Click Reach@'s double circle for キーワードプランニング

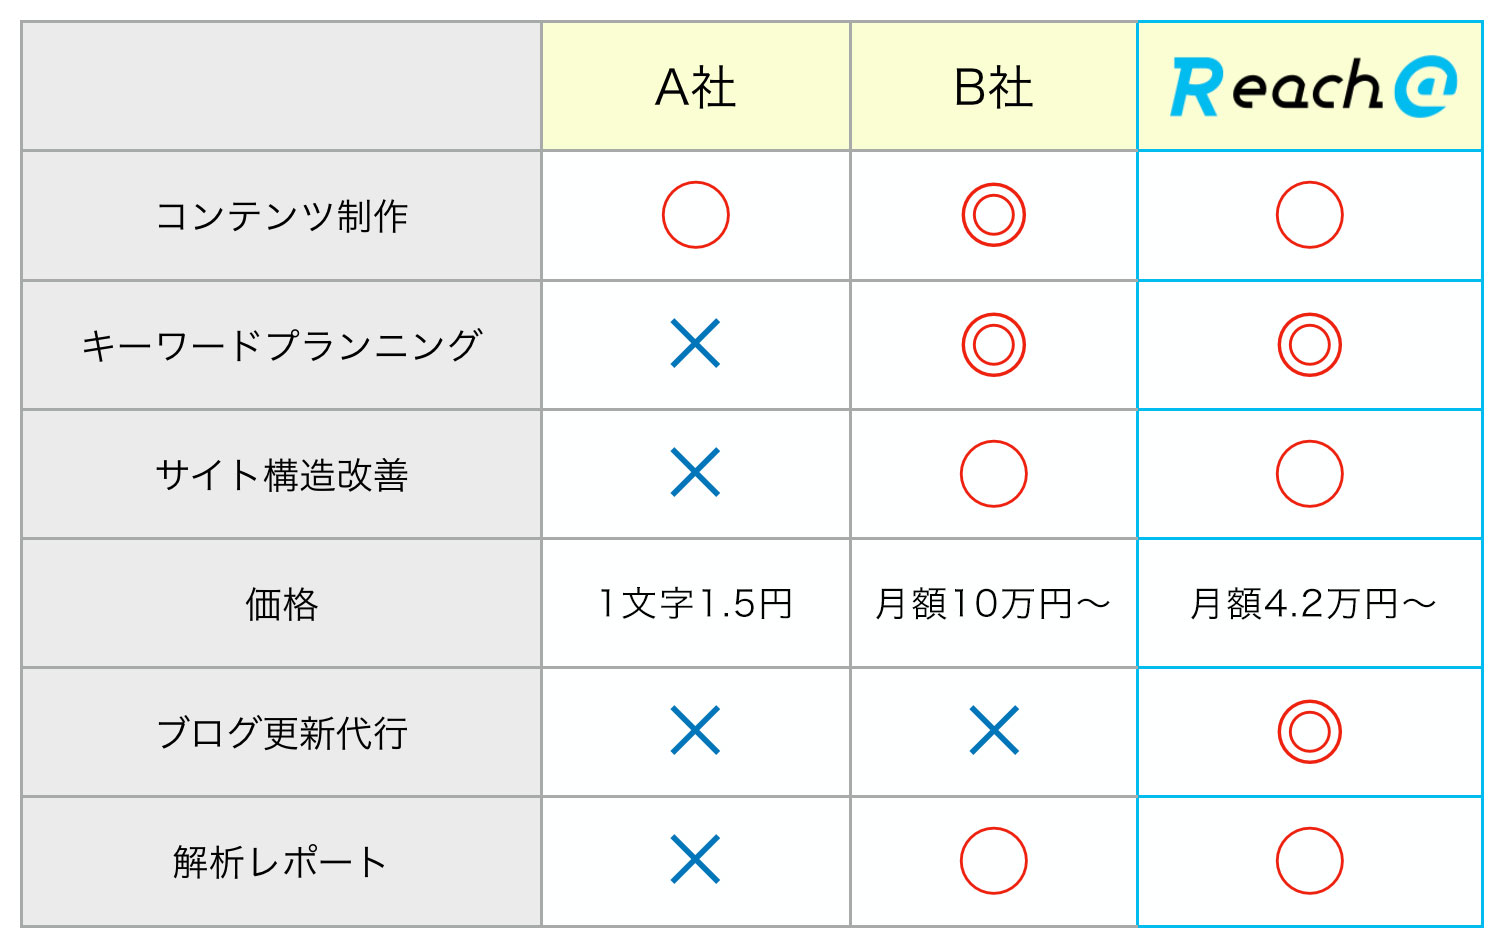pyautogui.click(x=1310, y=345)
